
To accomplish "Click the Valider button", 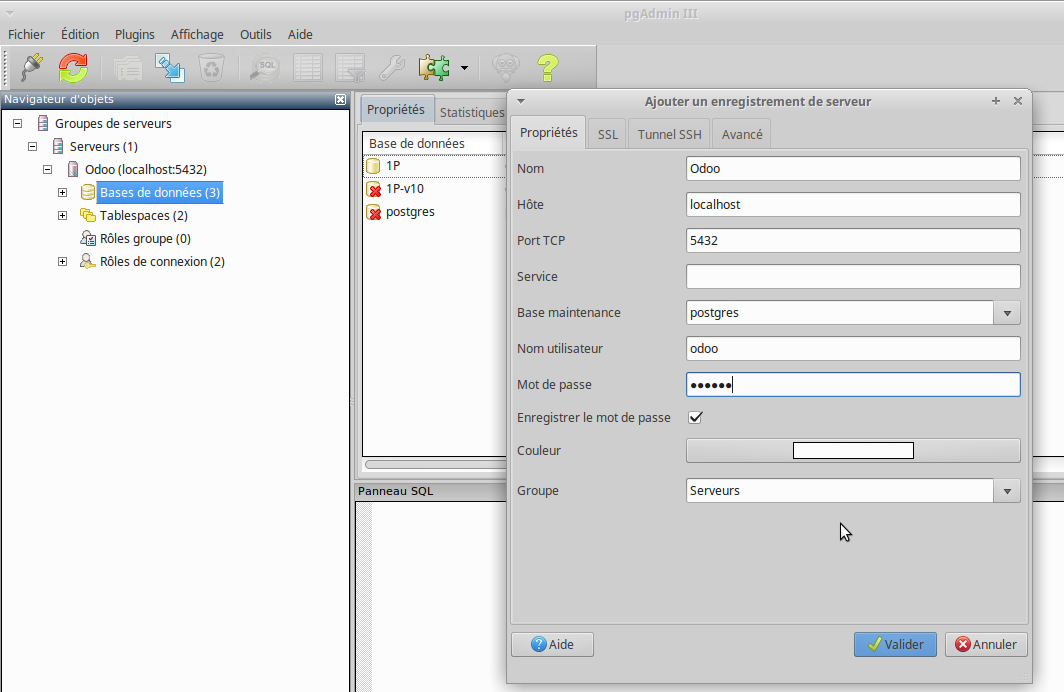I will coord(895,645).
